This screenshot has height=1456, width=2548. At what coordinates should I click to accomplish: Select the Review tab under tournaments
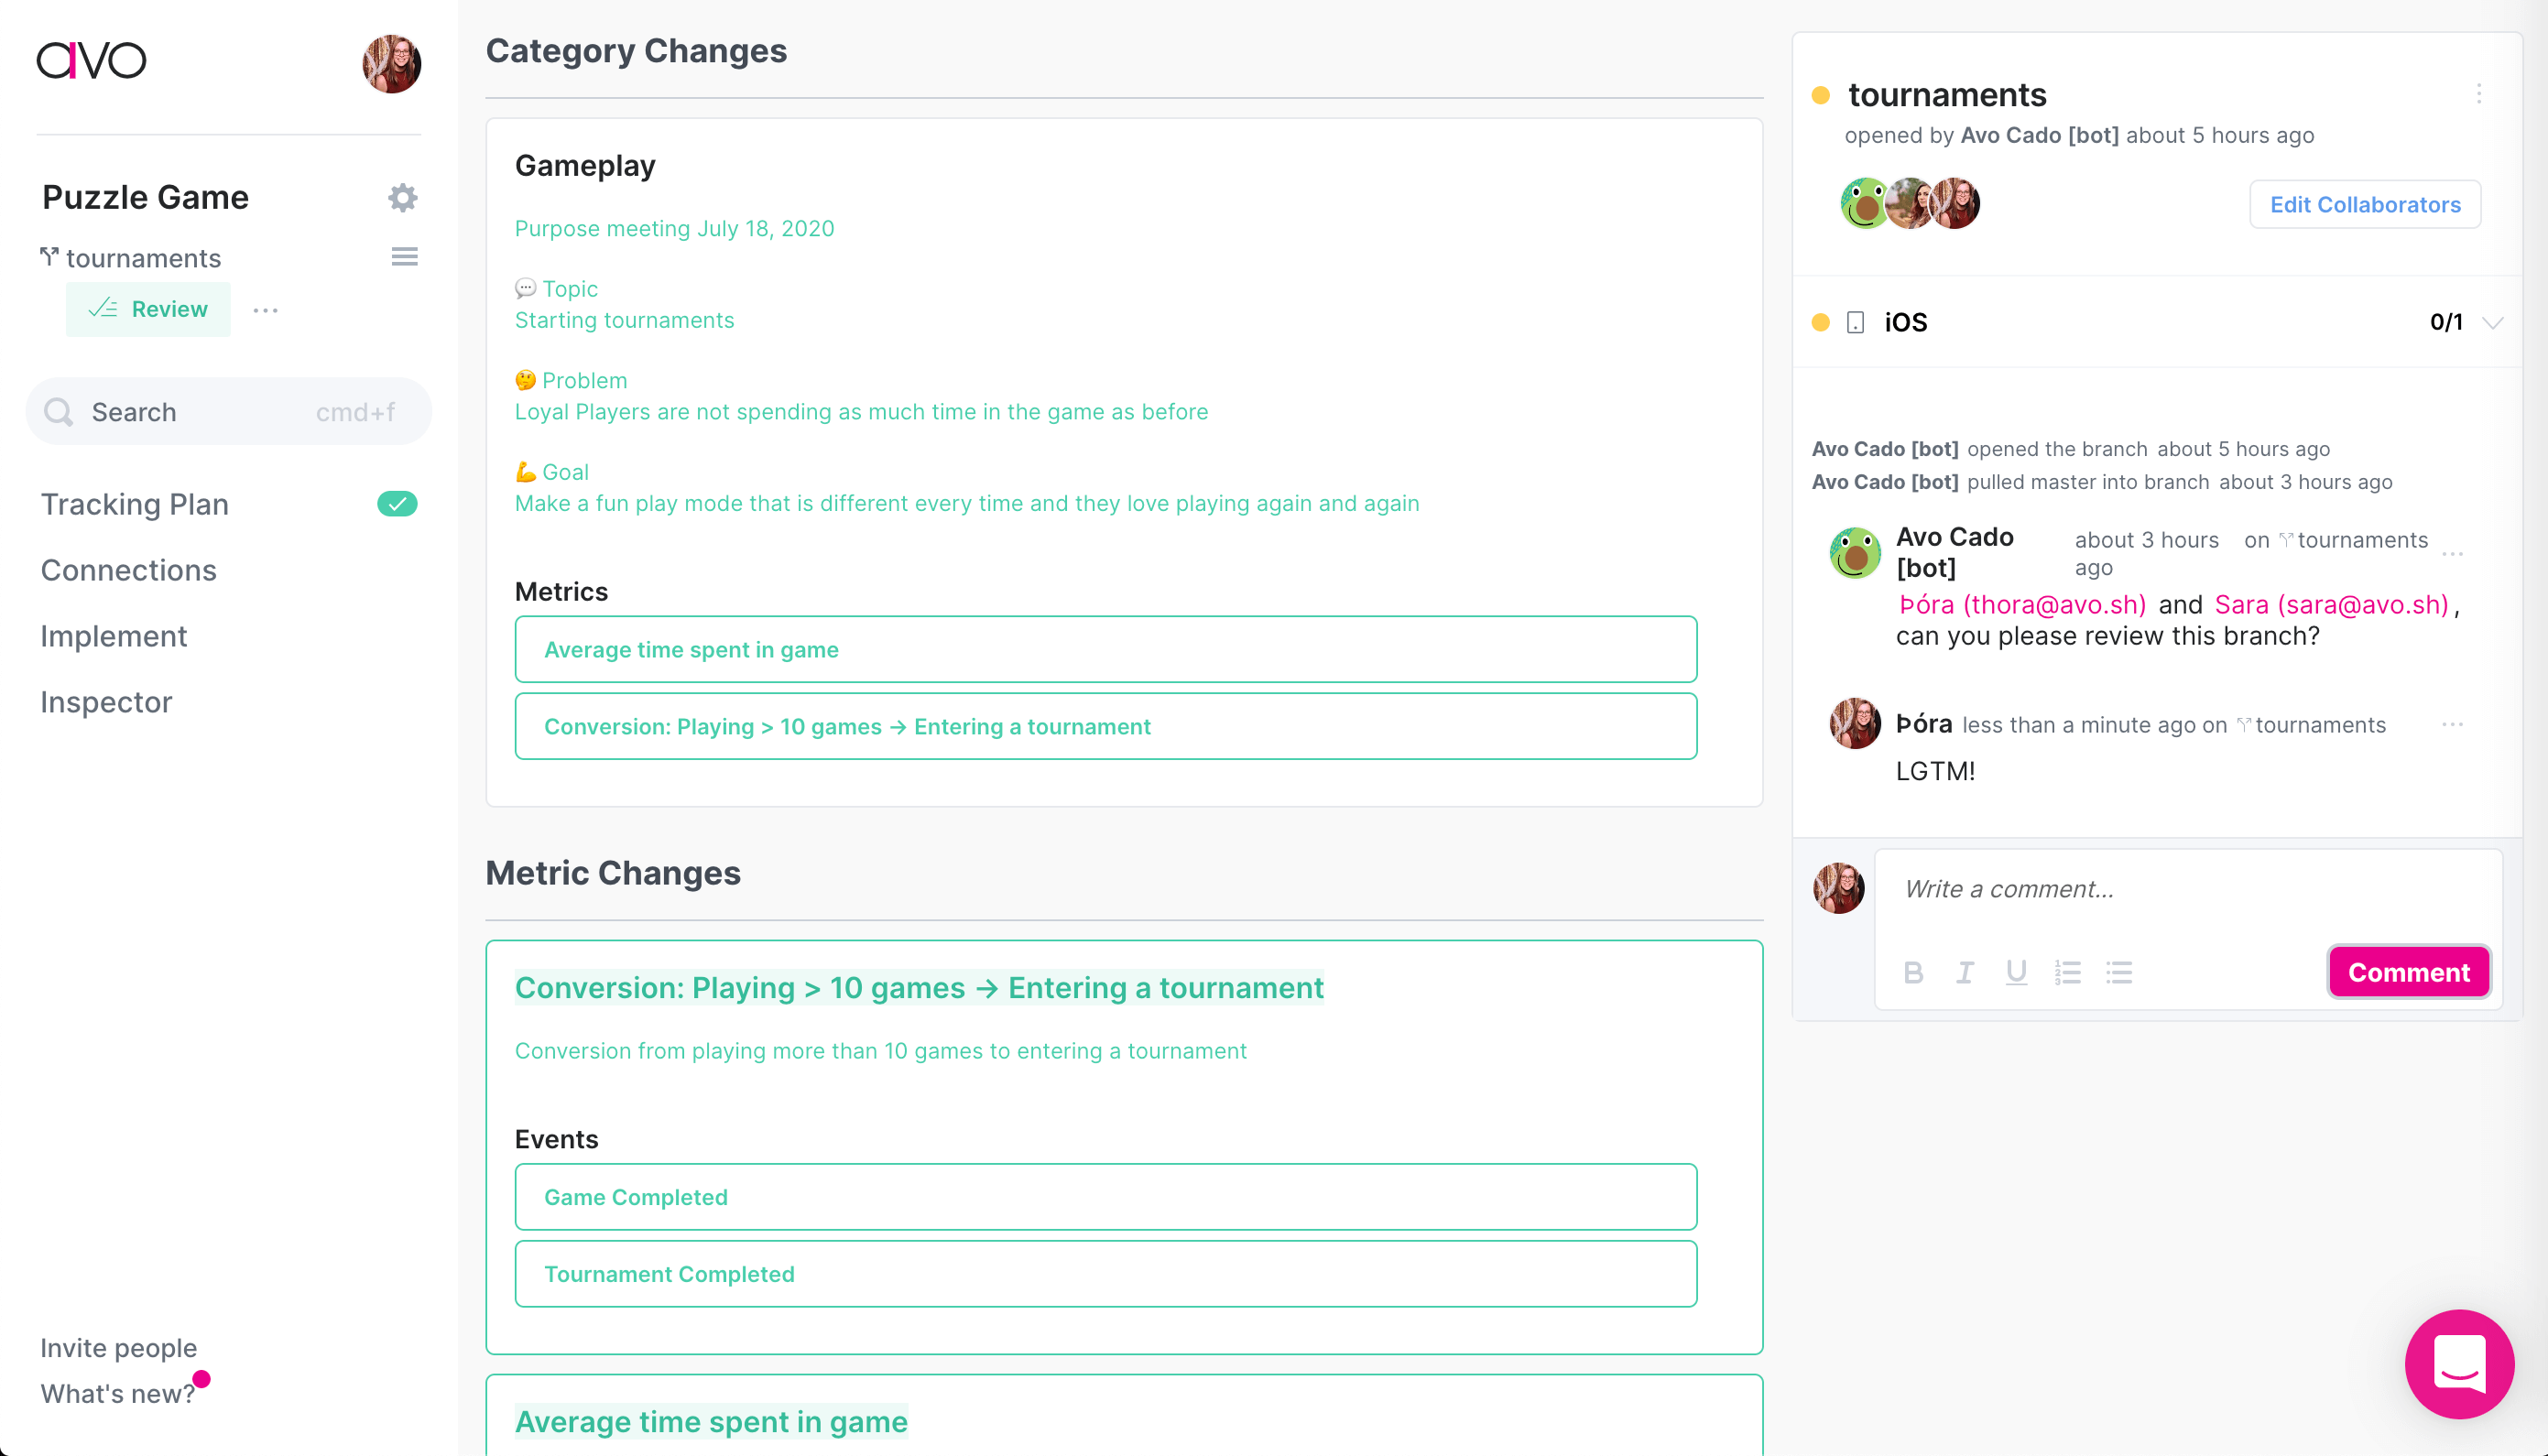click(148, 309)
